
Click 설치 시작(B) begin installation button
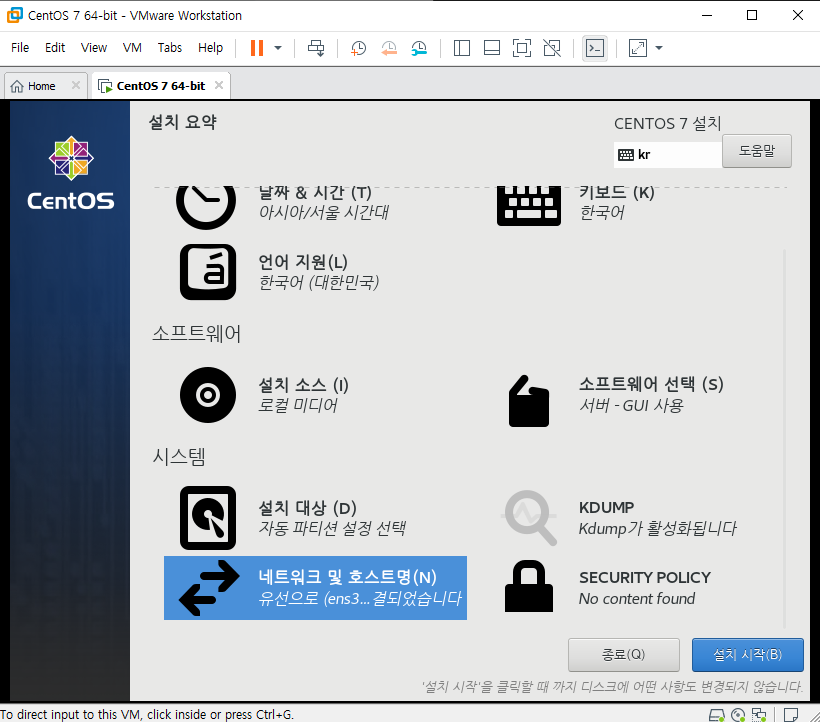click(x=748, y=655)
